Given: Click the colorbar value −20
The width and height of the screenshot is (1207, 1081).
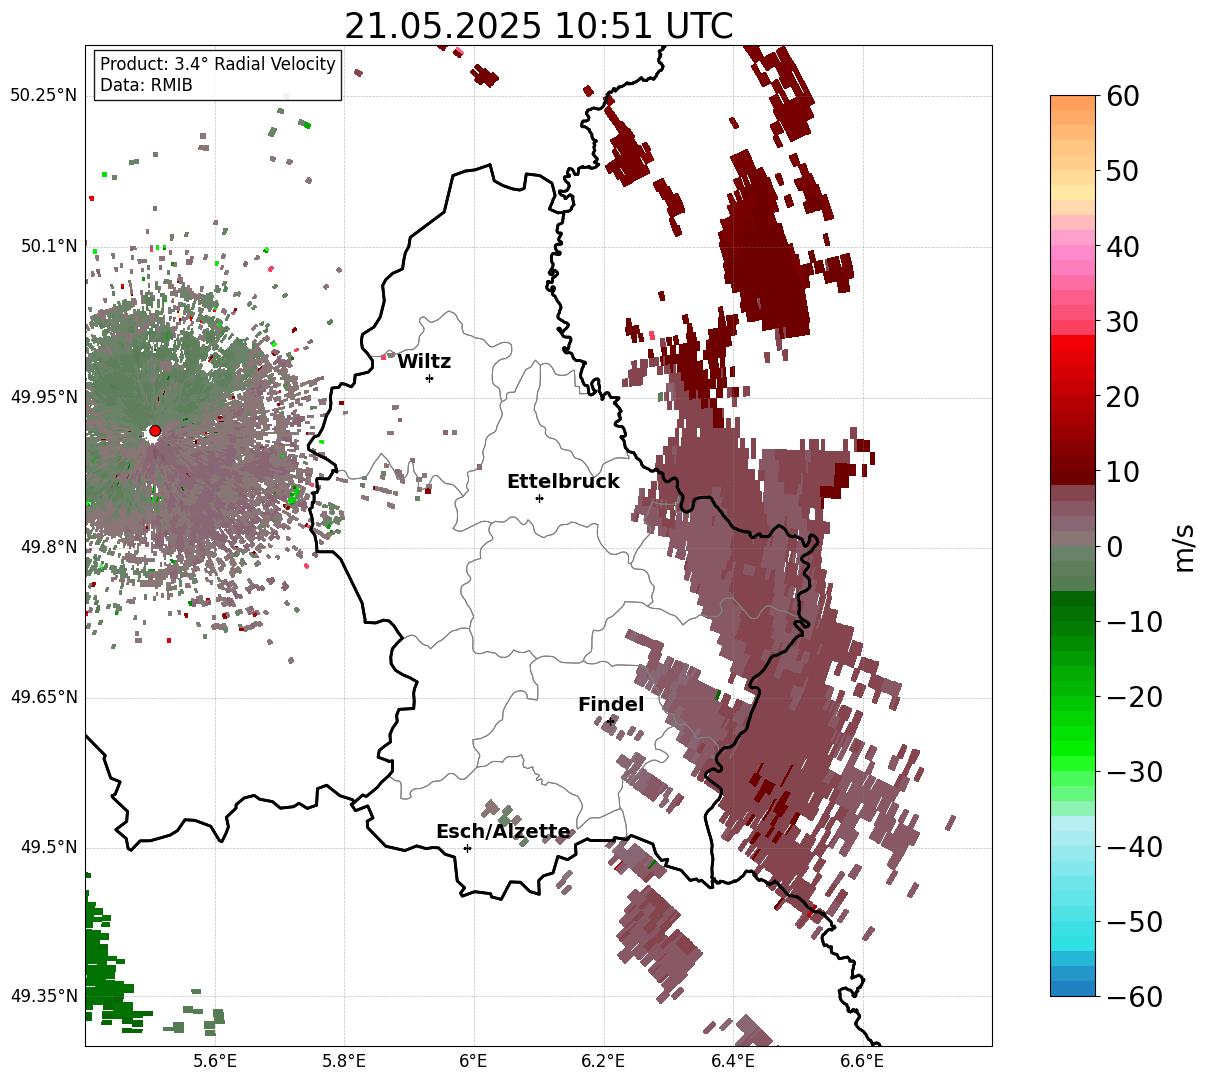Looking at the screenshot, I should [1134, 697].
